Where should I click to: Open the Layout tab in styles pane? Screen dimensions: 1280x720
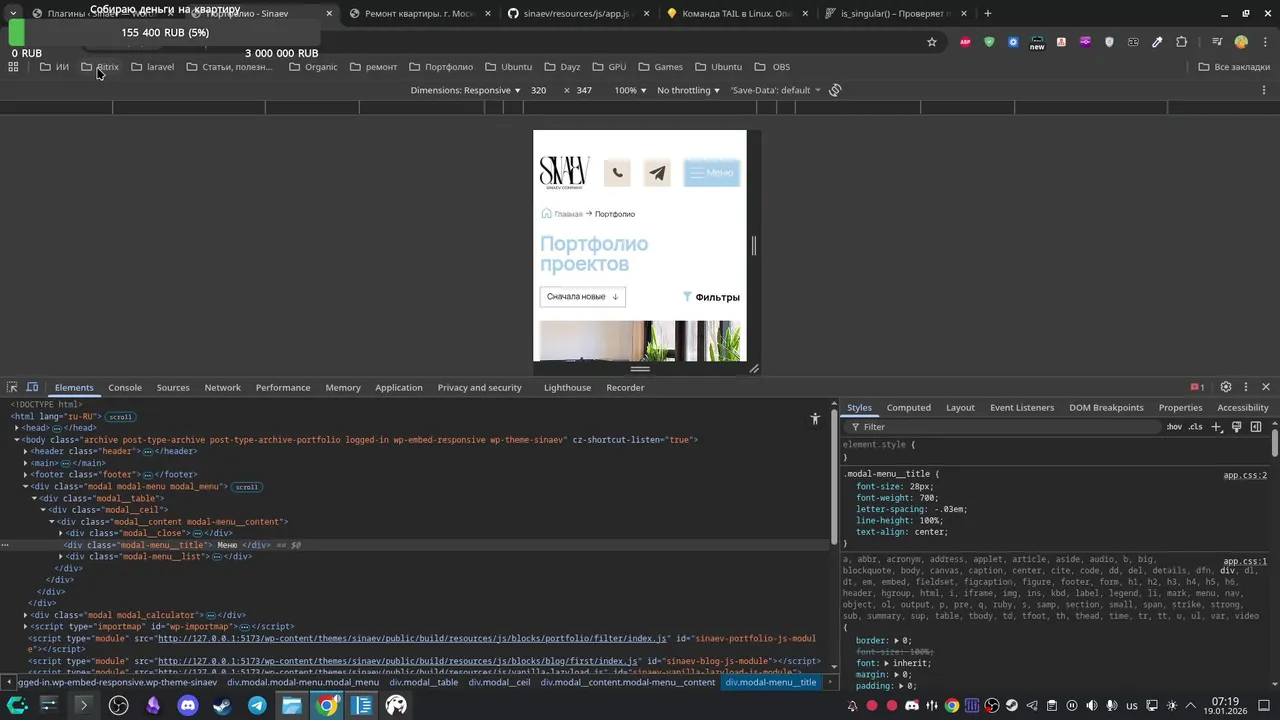(x=960, y=407)
